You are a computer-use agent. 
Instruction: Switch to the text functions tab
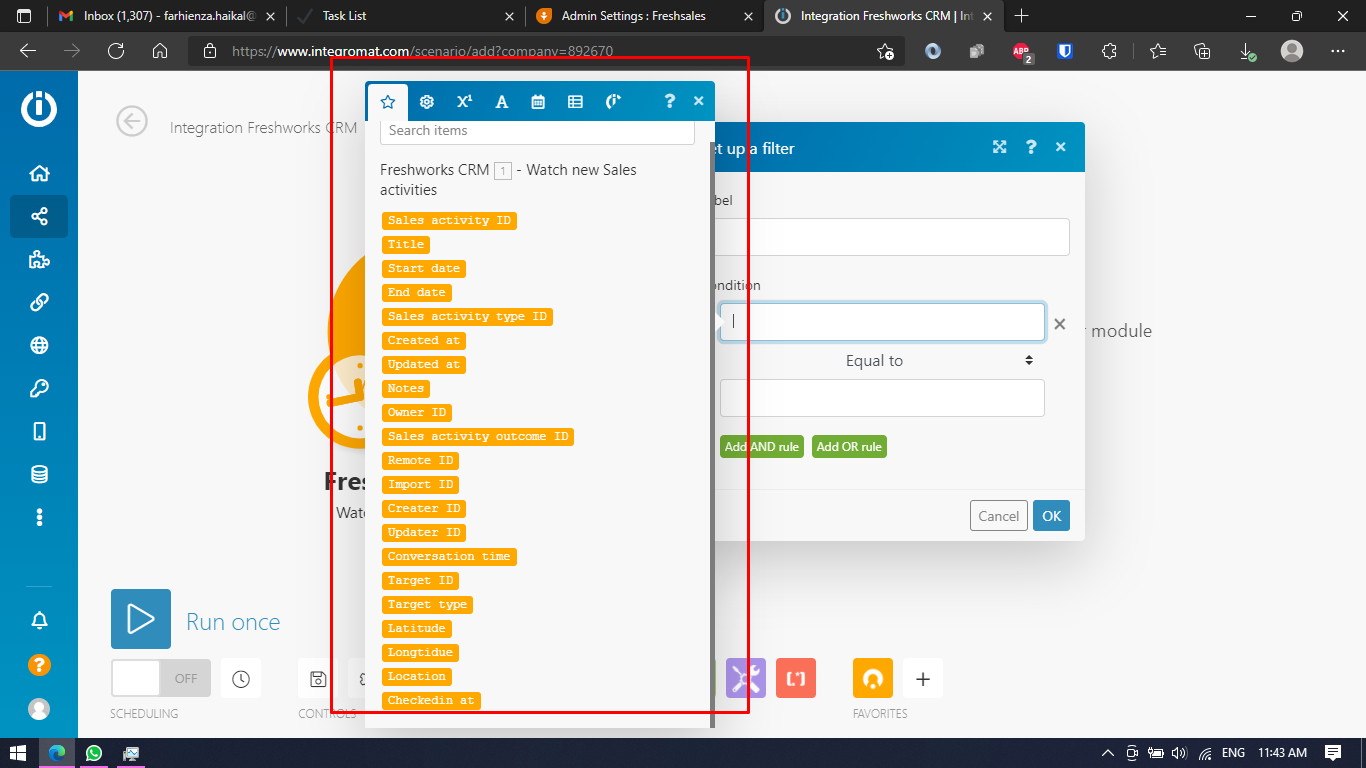[x=502, y=101]
